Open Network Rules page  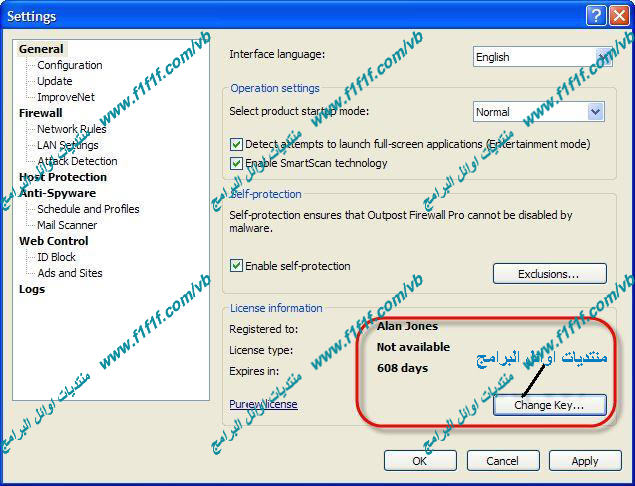tap(71, 129)
